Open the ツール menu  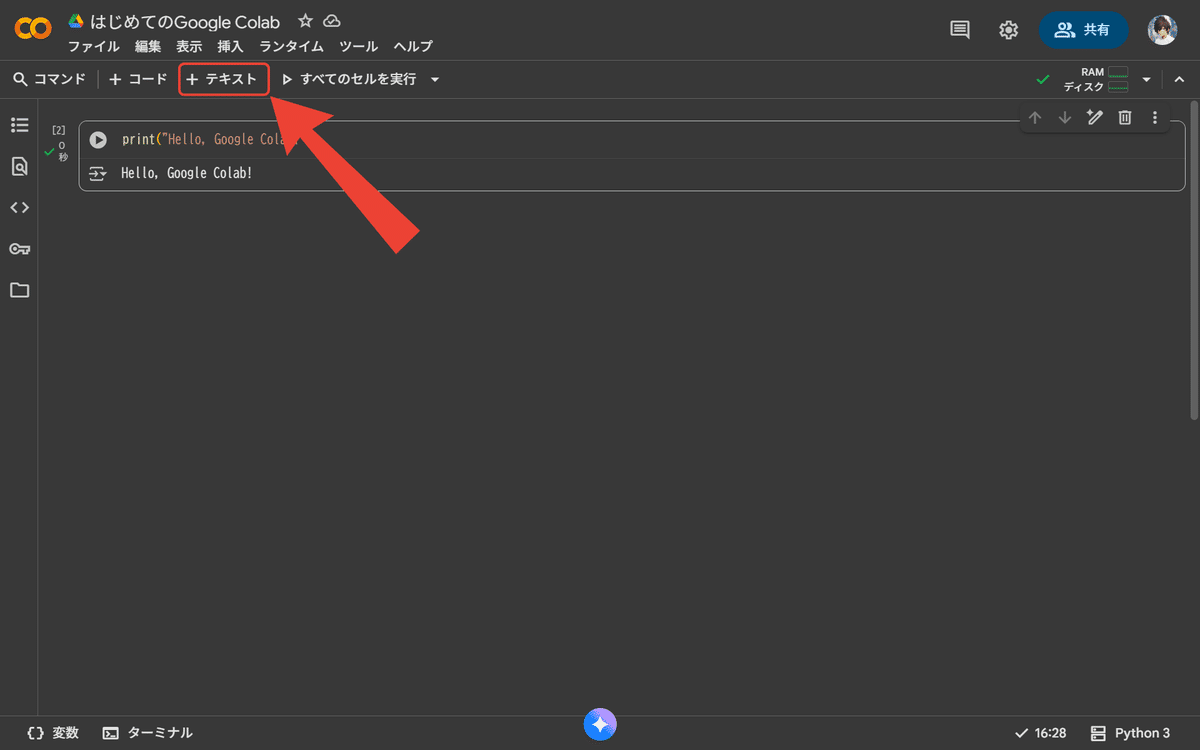coord(358,46)
